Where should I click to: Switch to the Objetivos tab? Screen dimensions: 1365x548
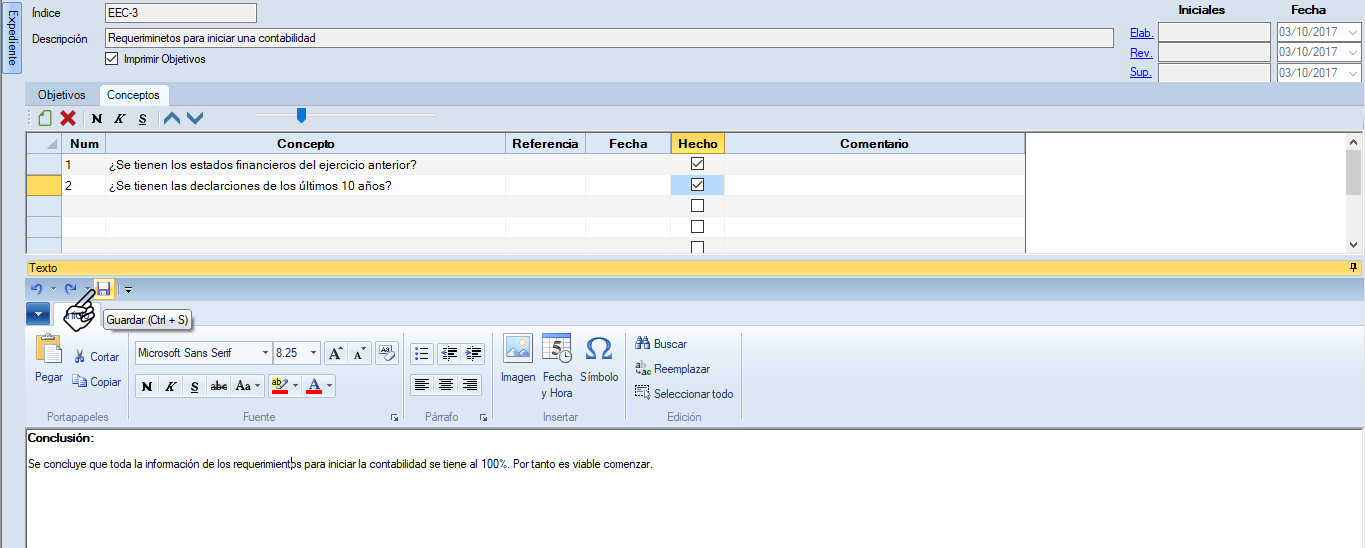[61, 95]
